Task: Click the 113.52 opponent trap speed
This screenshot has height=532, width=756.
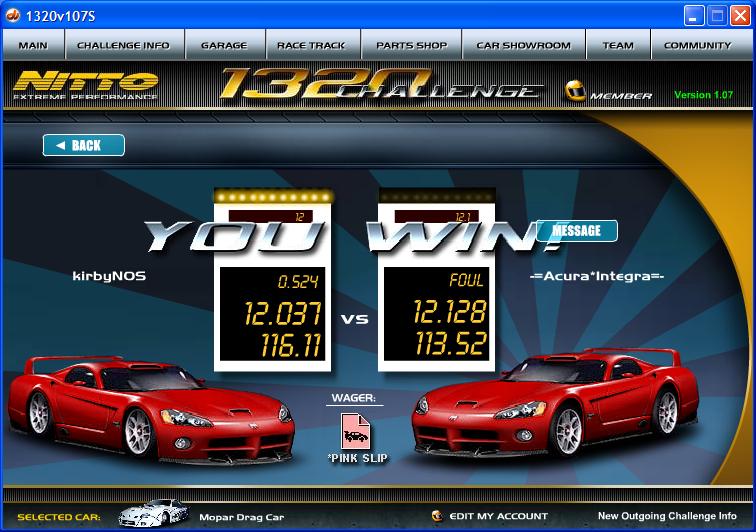Action: [x=450, y=343]
